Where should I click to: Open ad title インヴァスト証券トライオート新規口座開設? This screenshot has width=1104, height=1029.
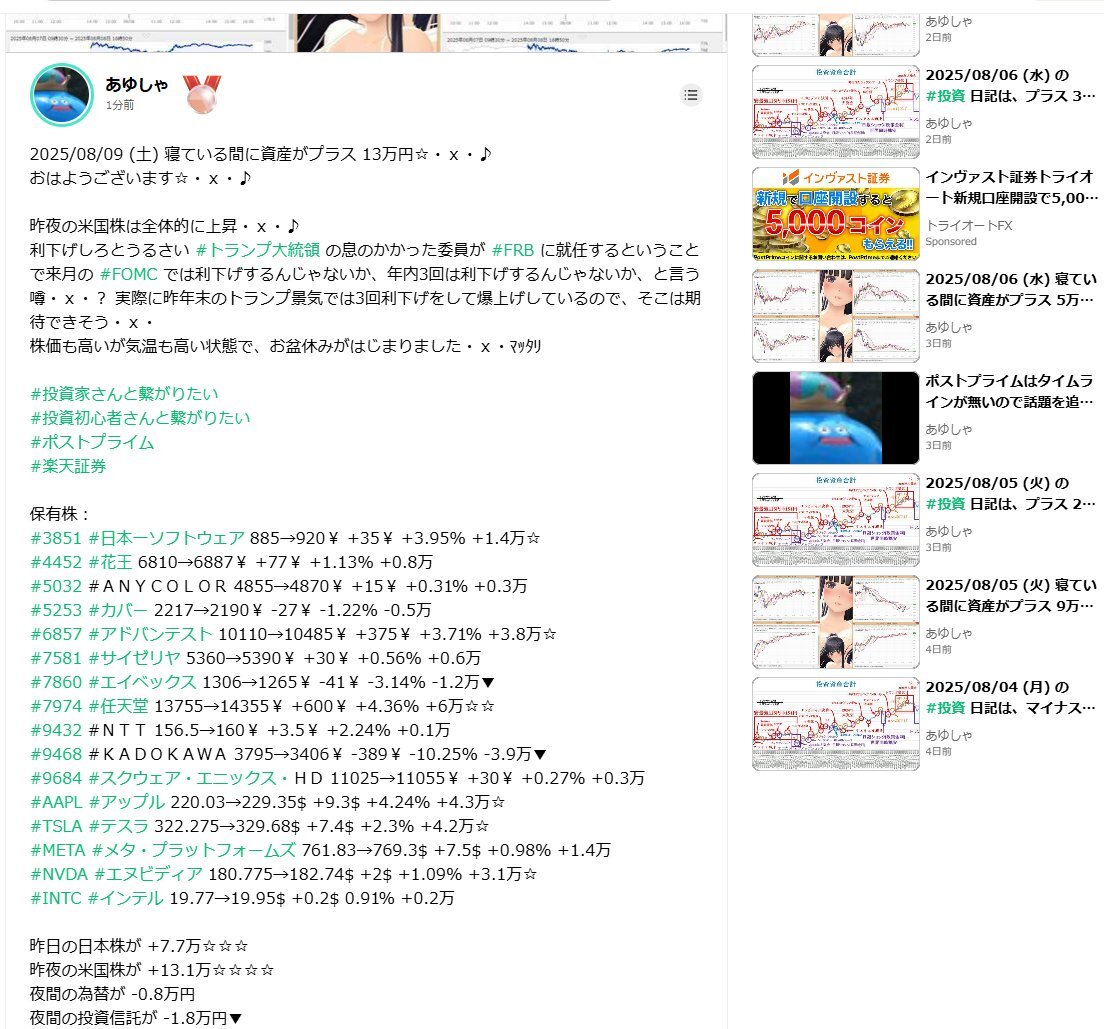[1011, 187]
